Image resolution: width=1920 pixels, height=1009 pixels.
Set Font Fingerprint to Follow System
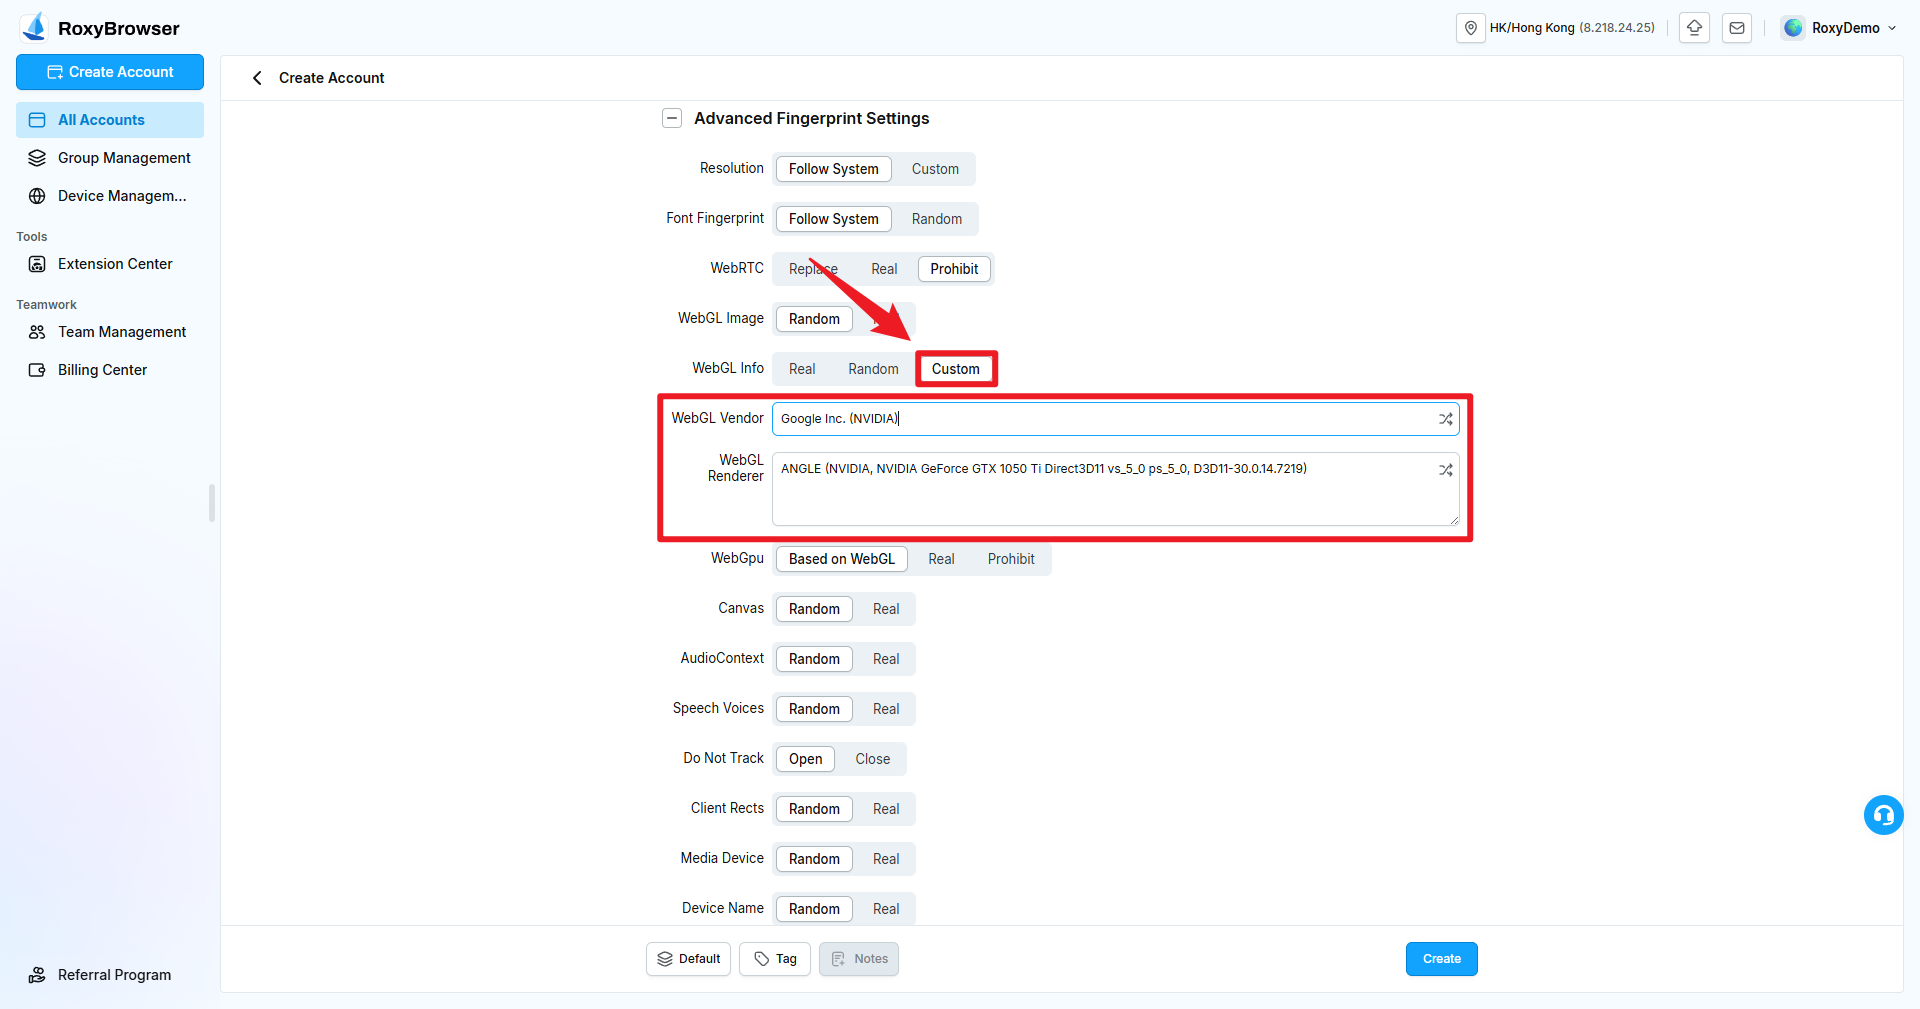[x=834, y=219]
